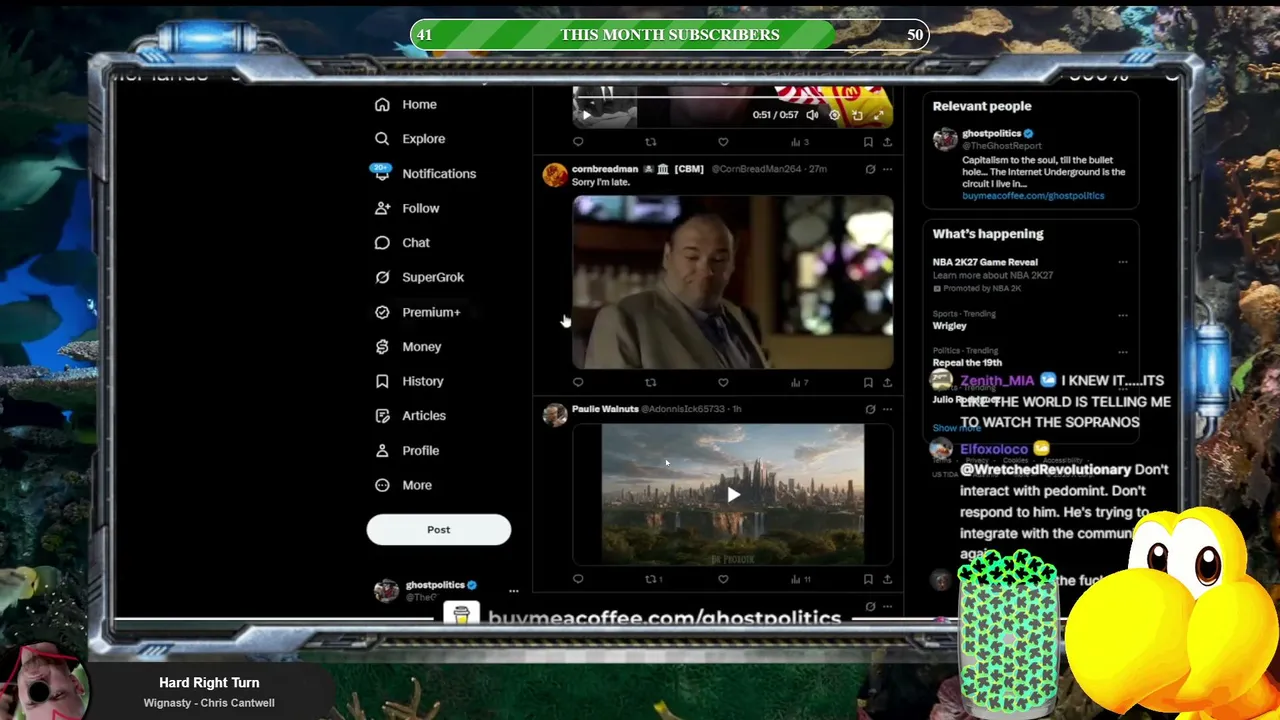Screen dimensions: 1280x720
Task: Open the cornbreadman GIF thumbnail
Action: [733, 283]
